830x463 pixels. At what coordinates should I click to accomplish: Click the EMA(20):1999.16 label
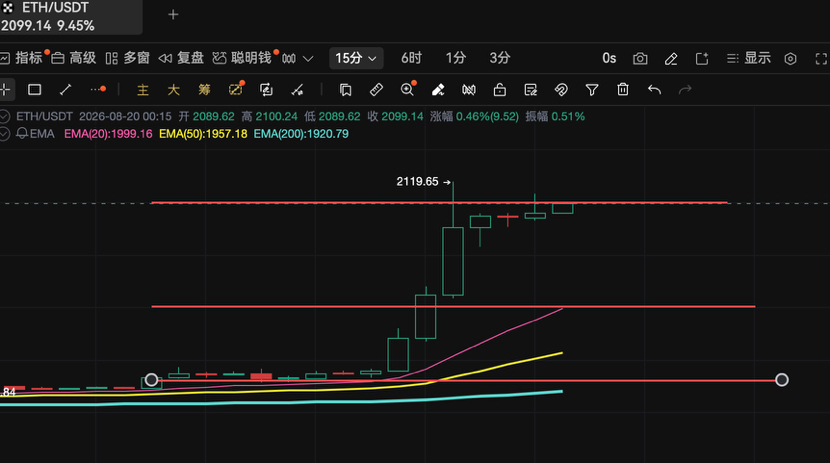click(x=108, y=134)
